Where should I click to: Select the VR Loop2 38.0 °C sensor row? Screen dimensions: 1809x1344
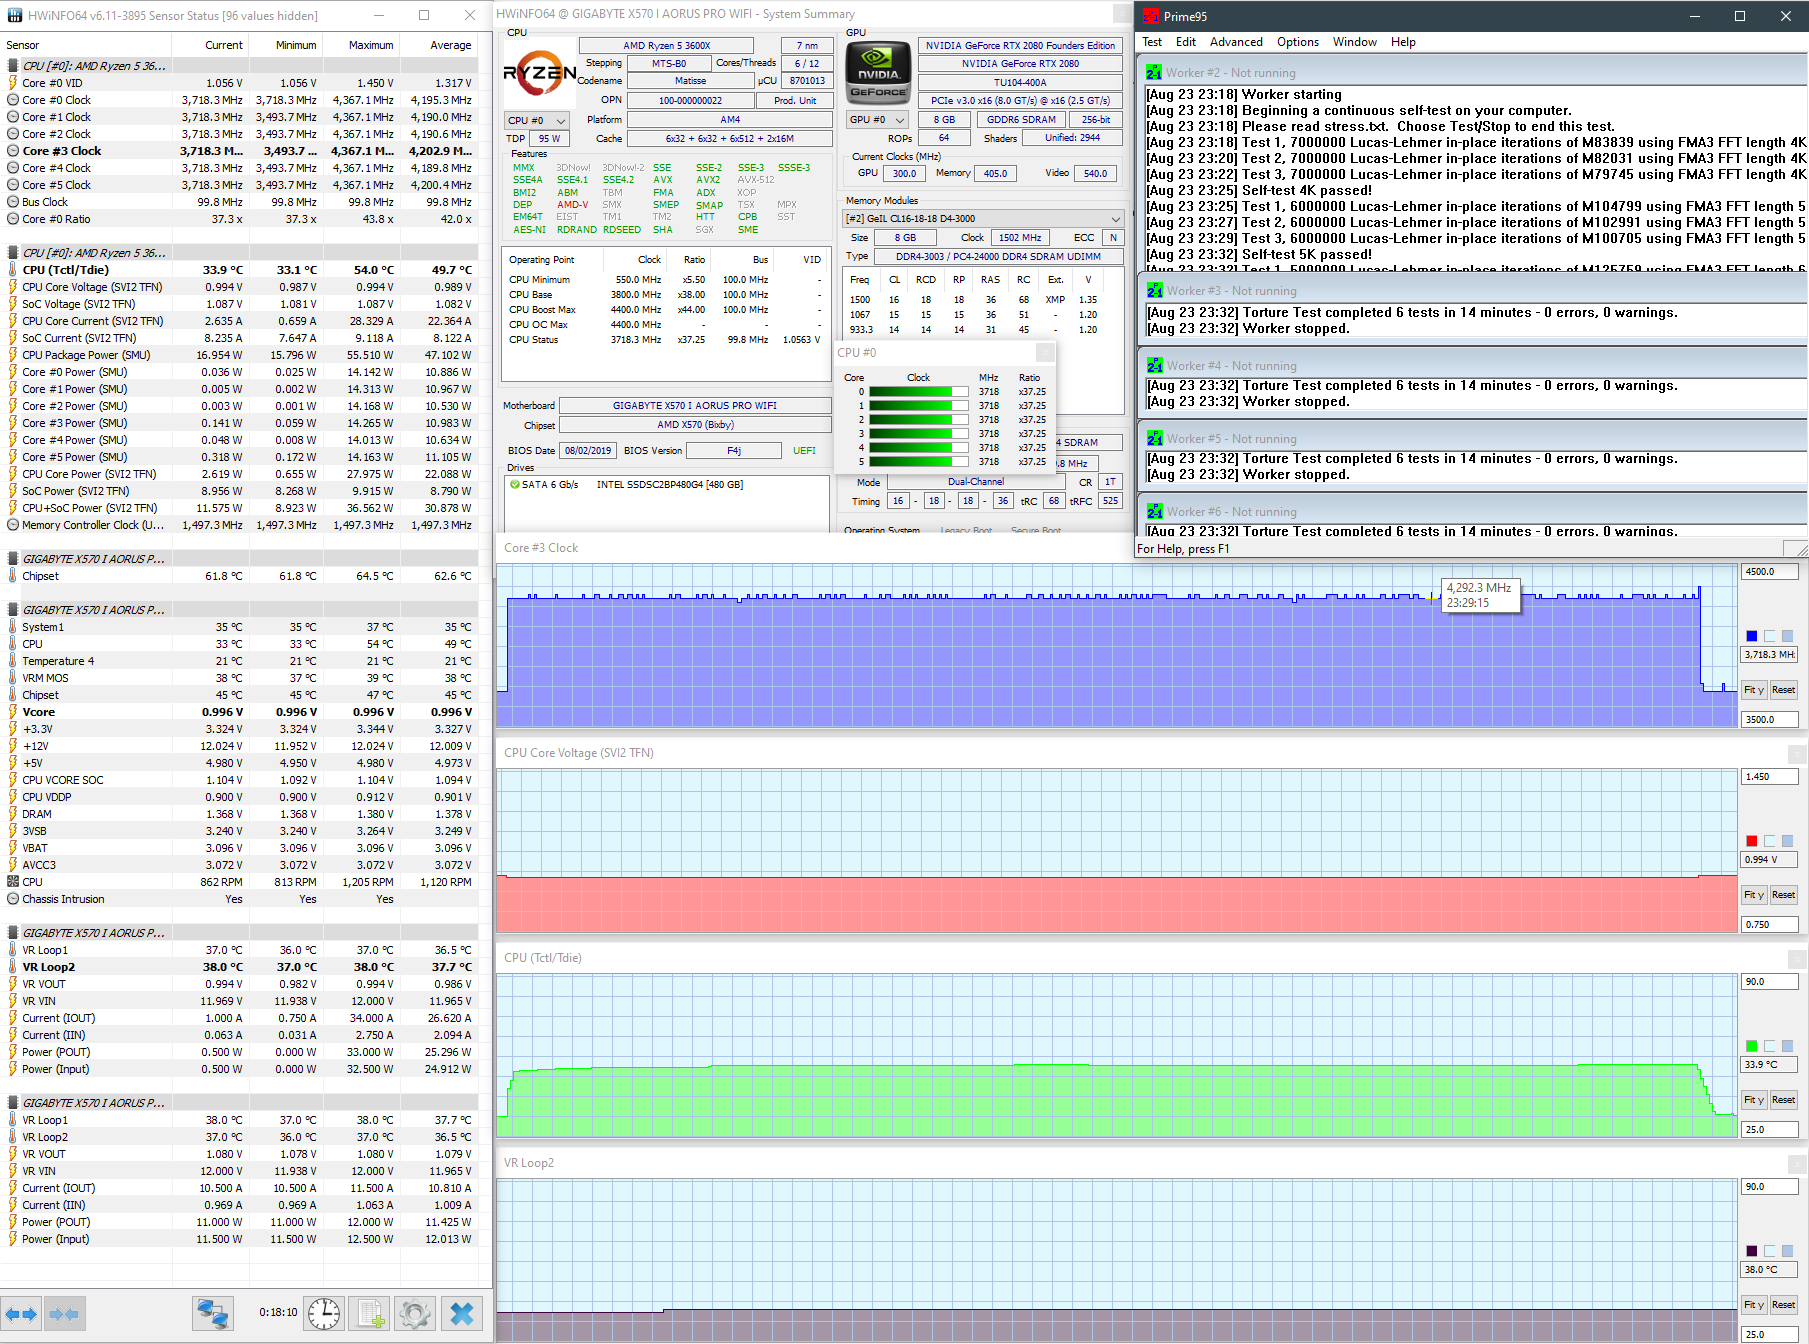pos(240,967)
